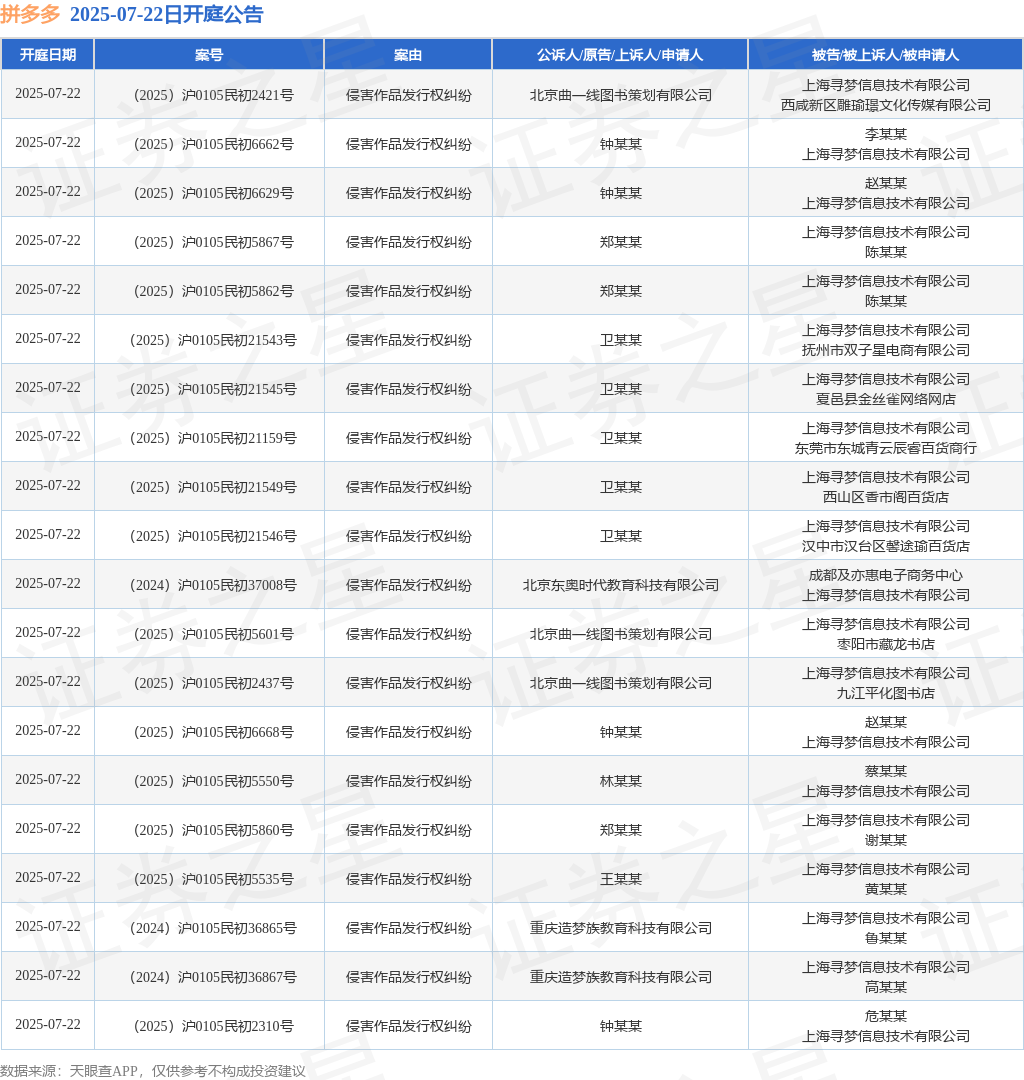Click the 数据来源 天眼查APP footer note
This screenshot has width=1024, height=1080.
pos(153,1070)
